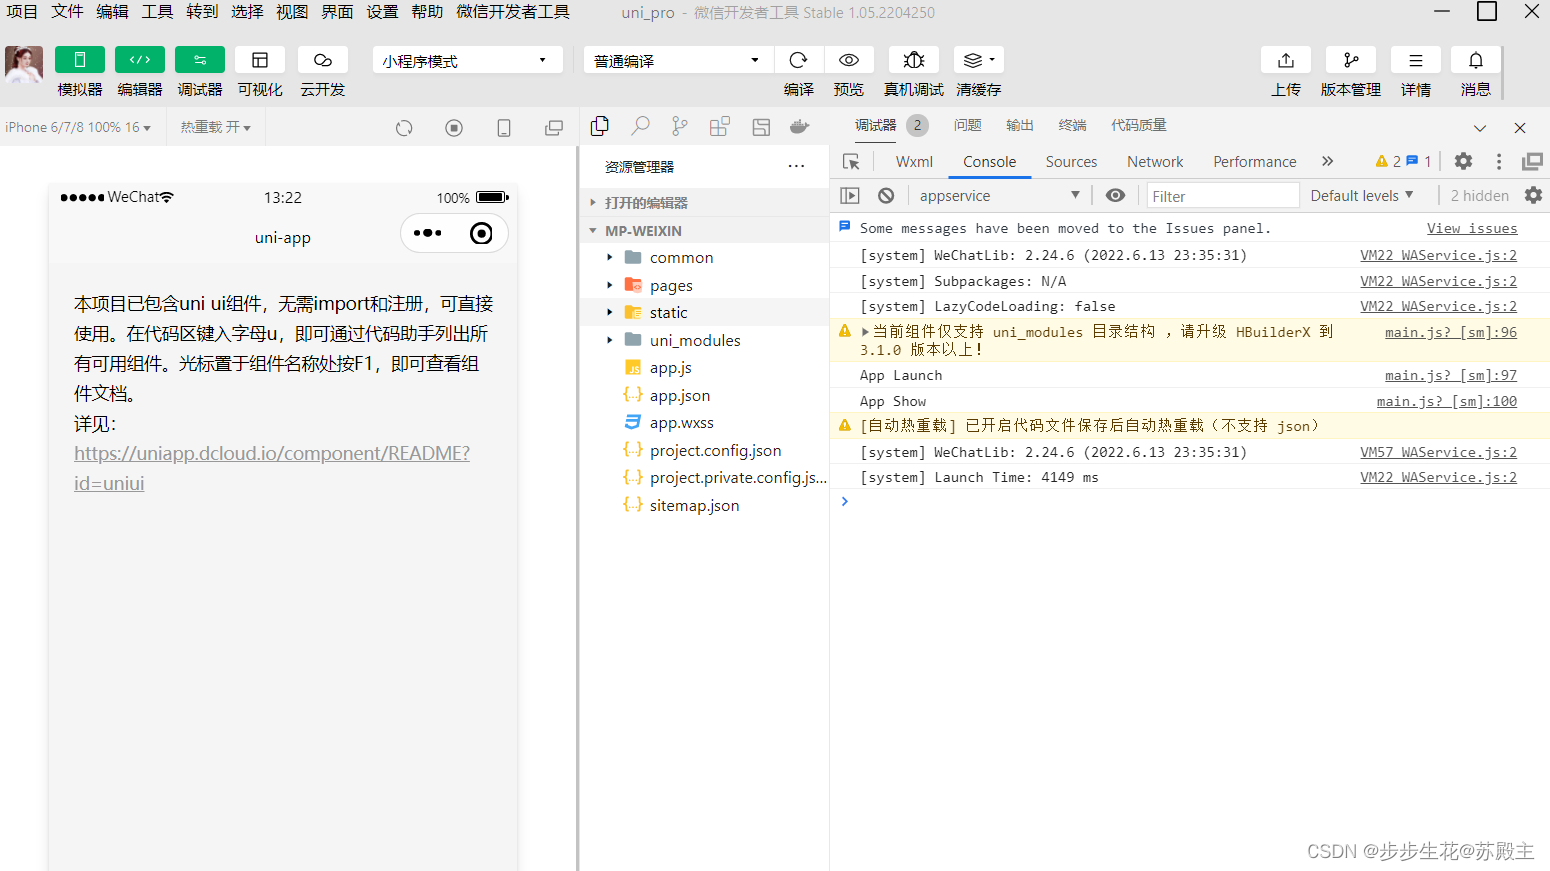
Task: Toggle editor layout icon
Action: pyautogui.click(x=761, y=127)
